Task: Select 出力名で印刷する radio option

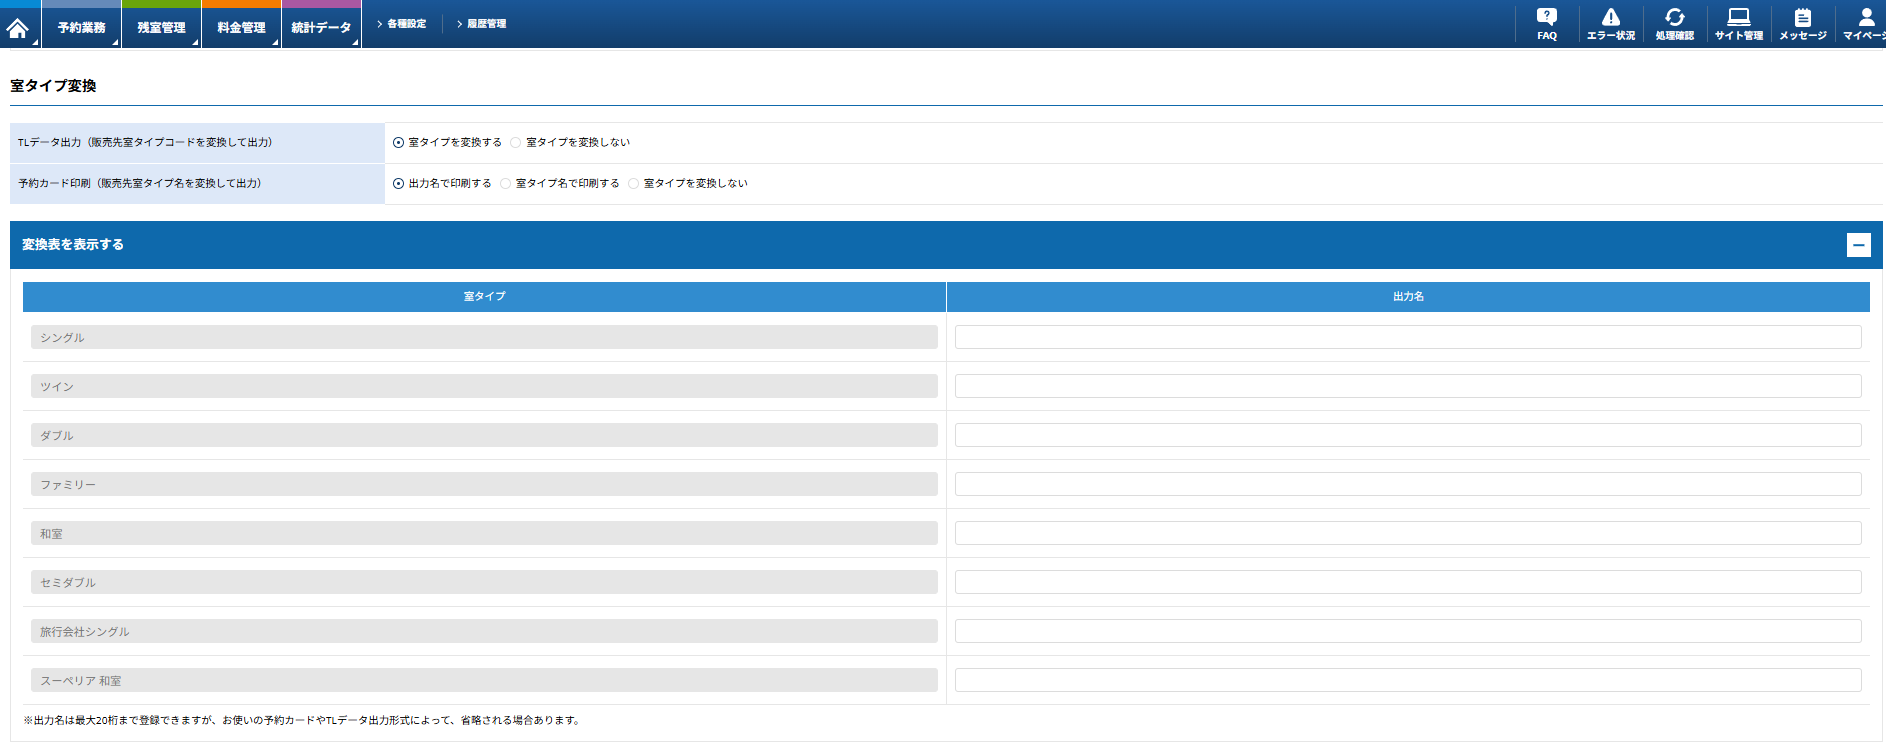Action: 399,184
